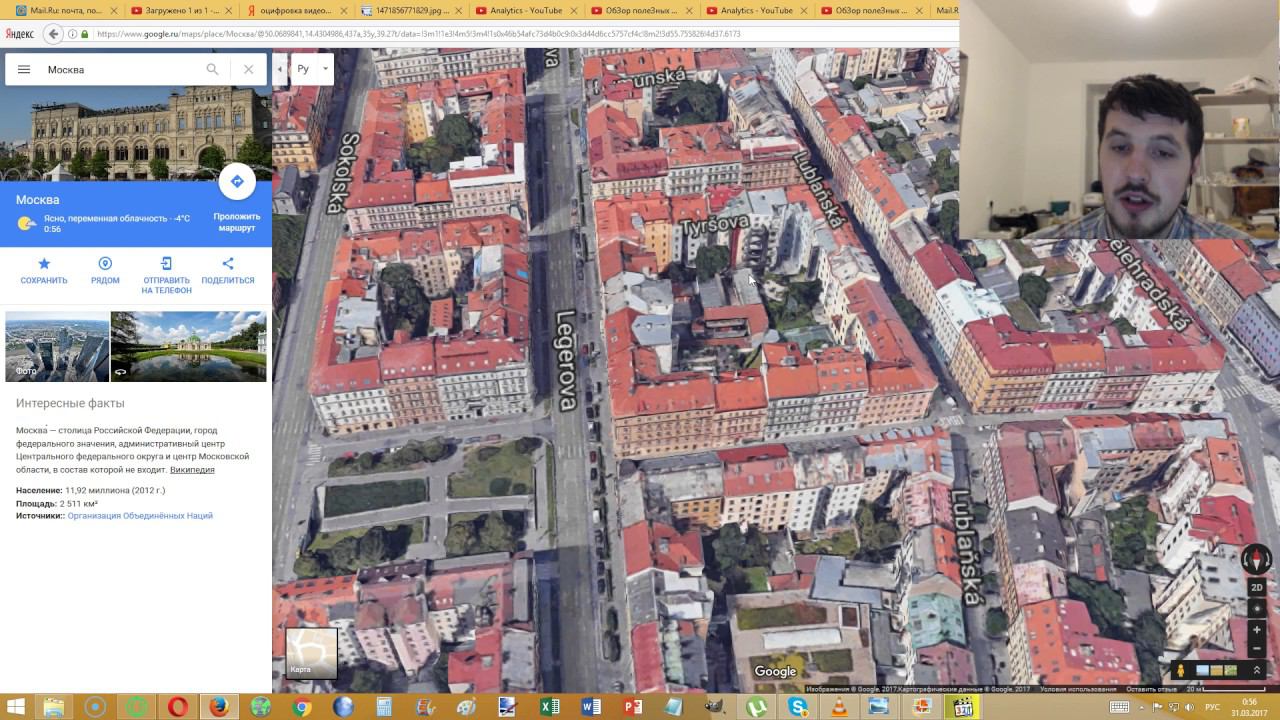The height and width of the screenshot is (720, 1280).
Task: Send to phone via Отправить на телефон
Action: point(166,275)
